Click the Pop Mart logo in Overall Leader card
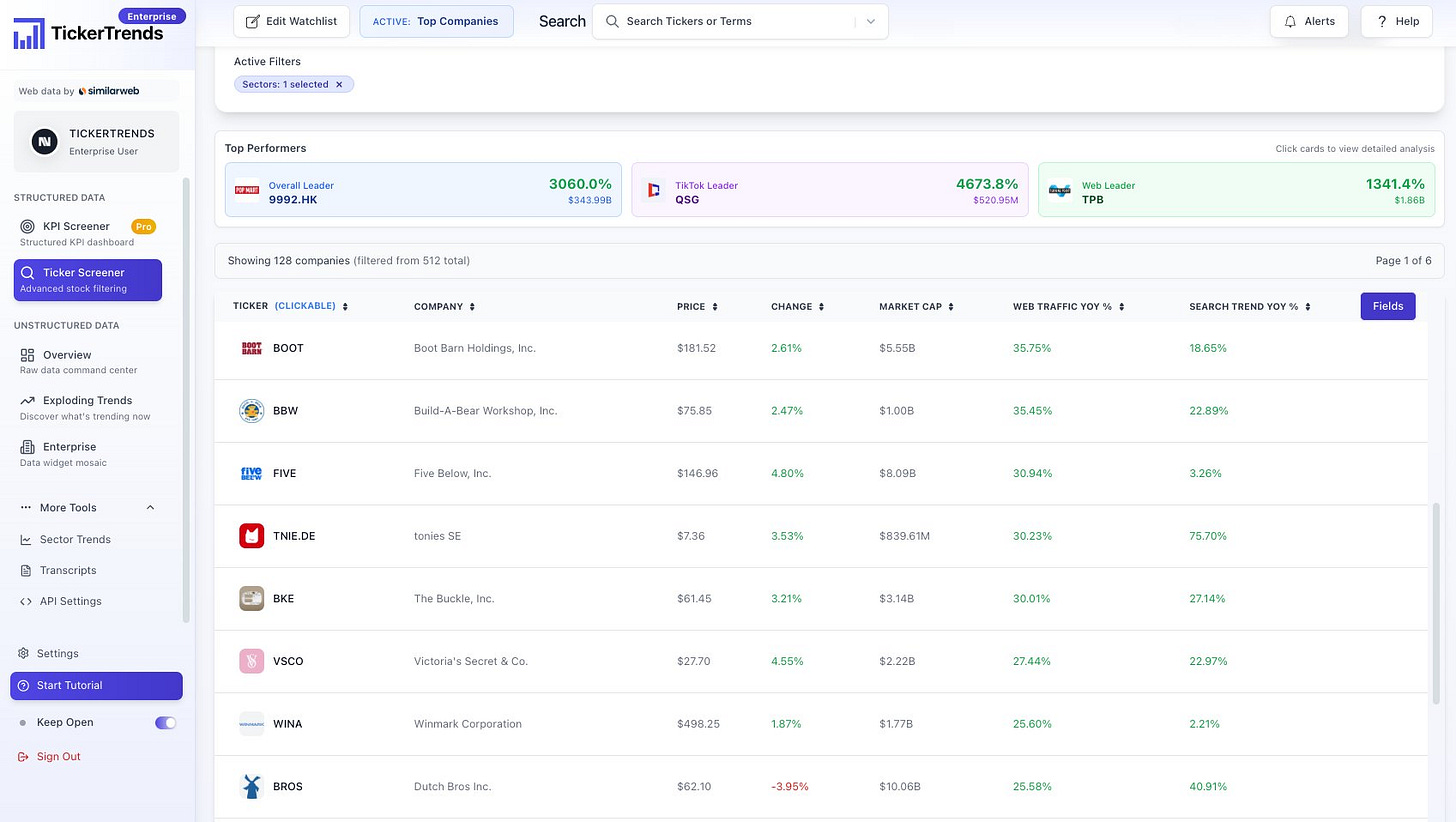Screen dimensions: 1456x822 coord(247,190)
